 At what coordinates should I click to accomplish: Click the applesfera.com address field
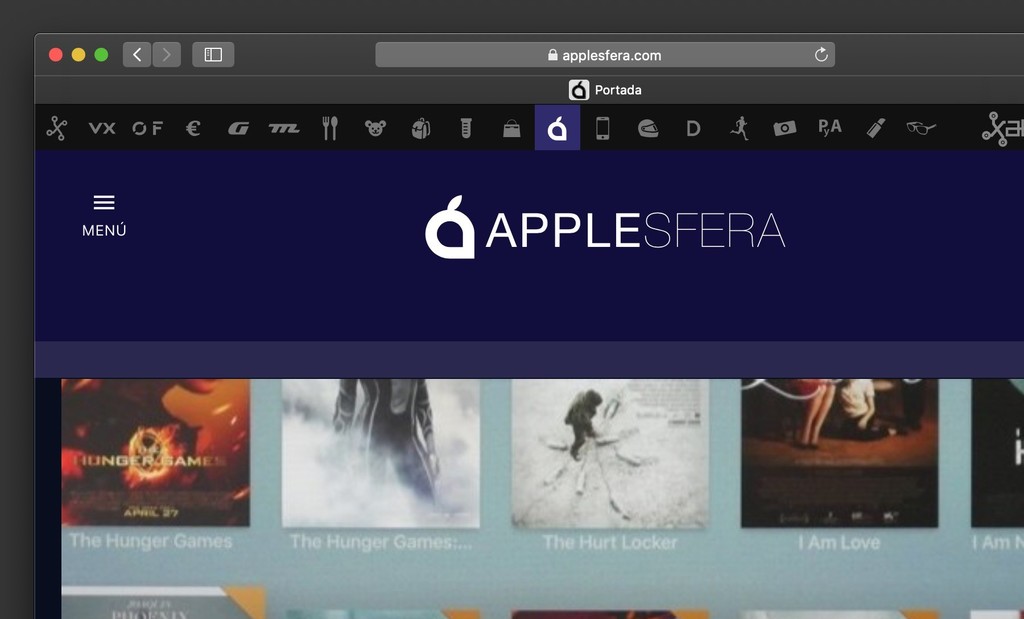(605, 55)
